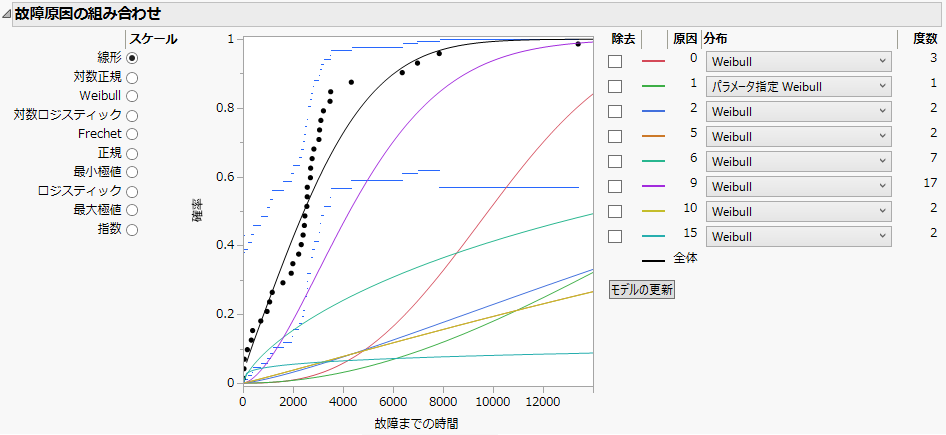Open distribution dropdown for cause 9
Screen dimensions: 946x435
799,186
